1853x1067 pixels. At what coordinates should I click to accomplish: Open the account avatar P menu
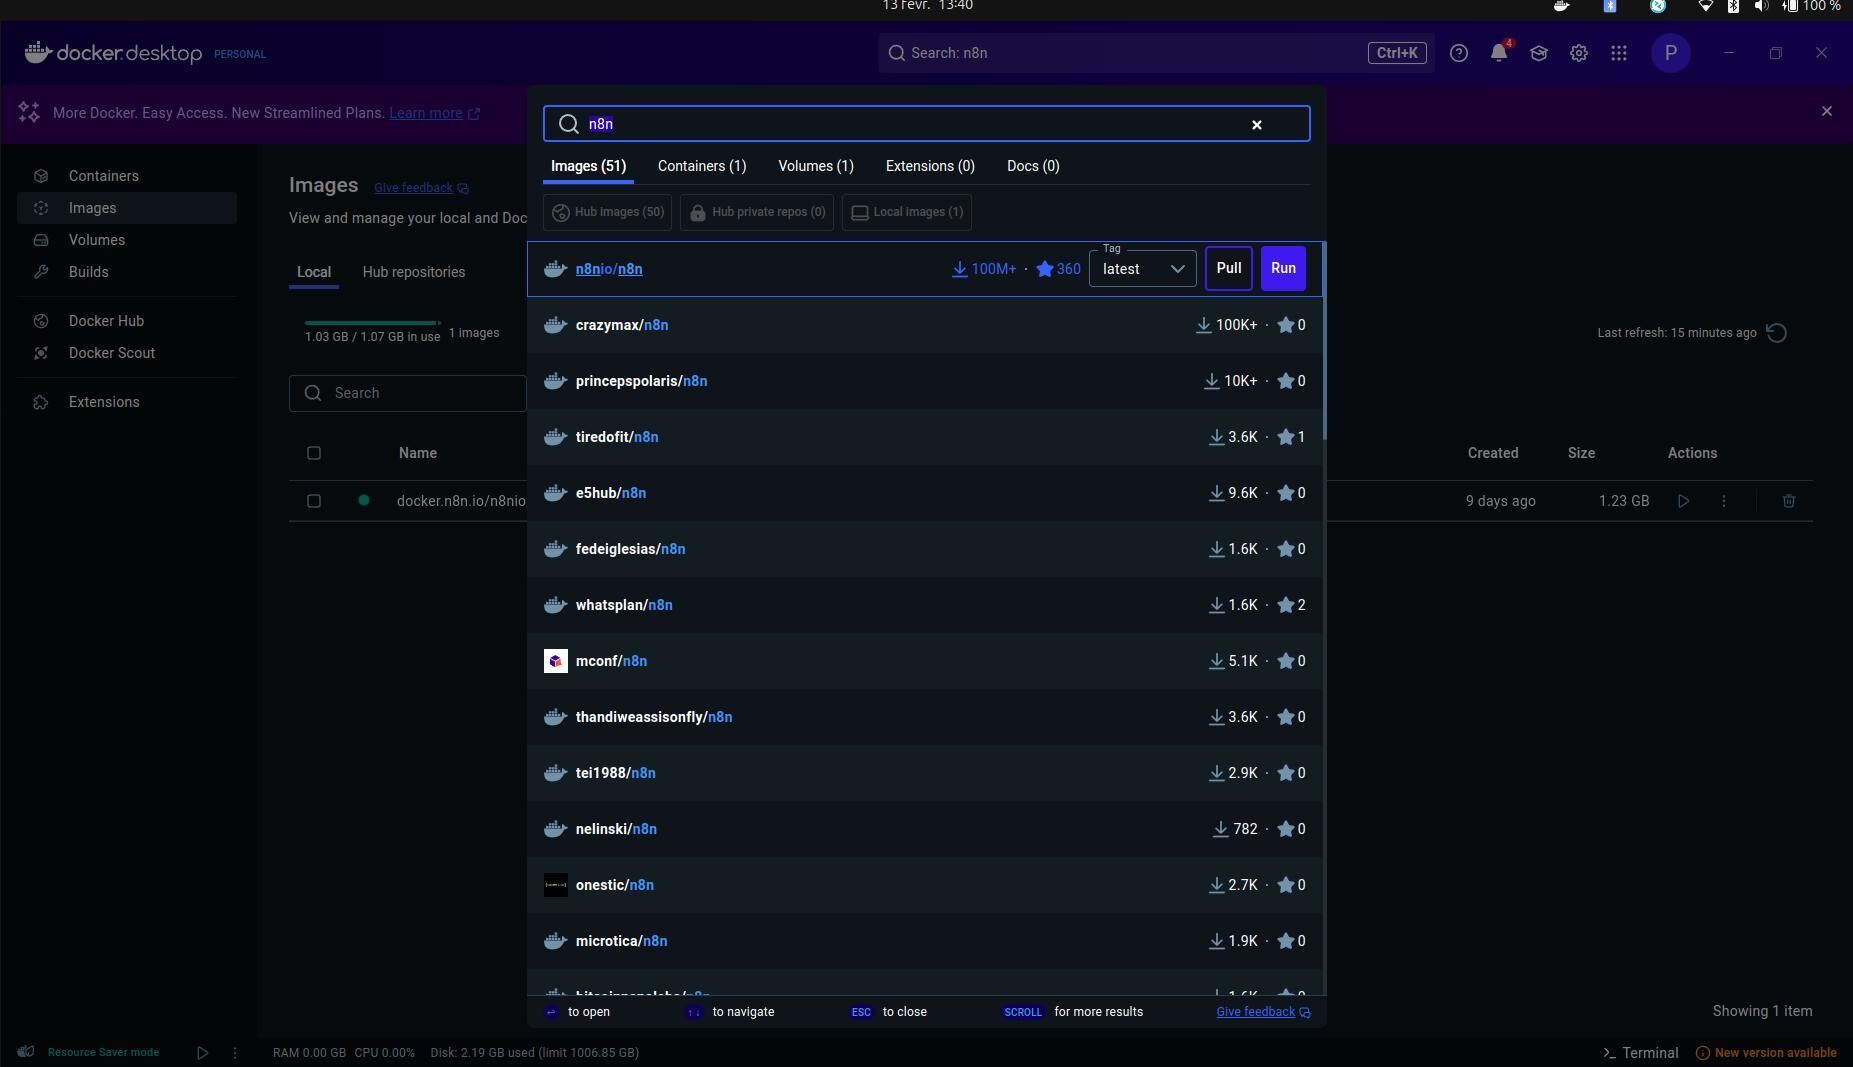pos(1671,53)
